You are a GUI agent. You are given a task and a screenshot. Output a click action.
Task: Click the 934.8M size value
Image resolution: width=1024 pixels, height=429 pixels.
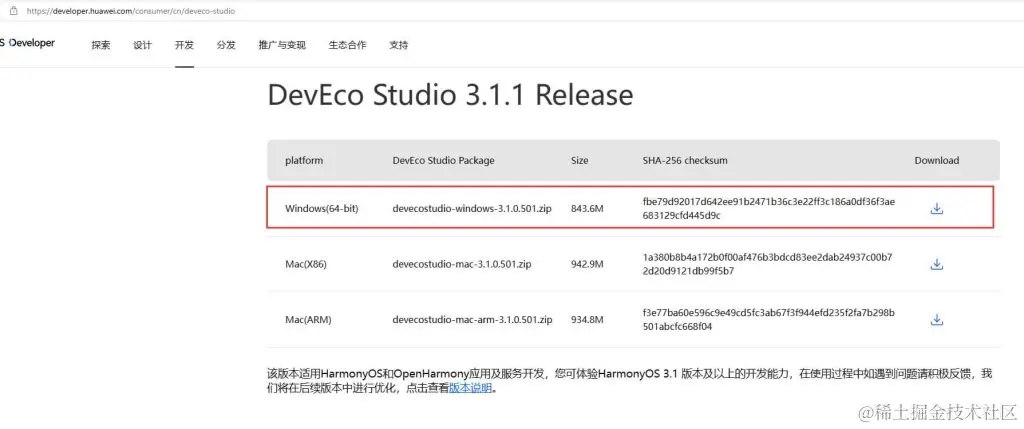click(x=587, y=320)
